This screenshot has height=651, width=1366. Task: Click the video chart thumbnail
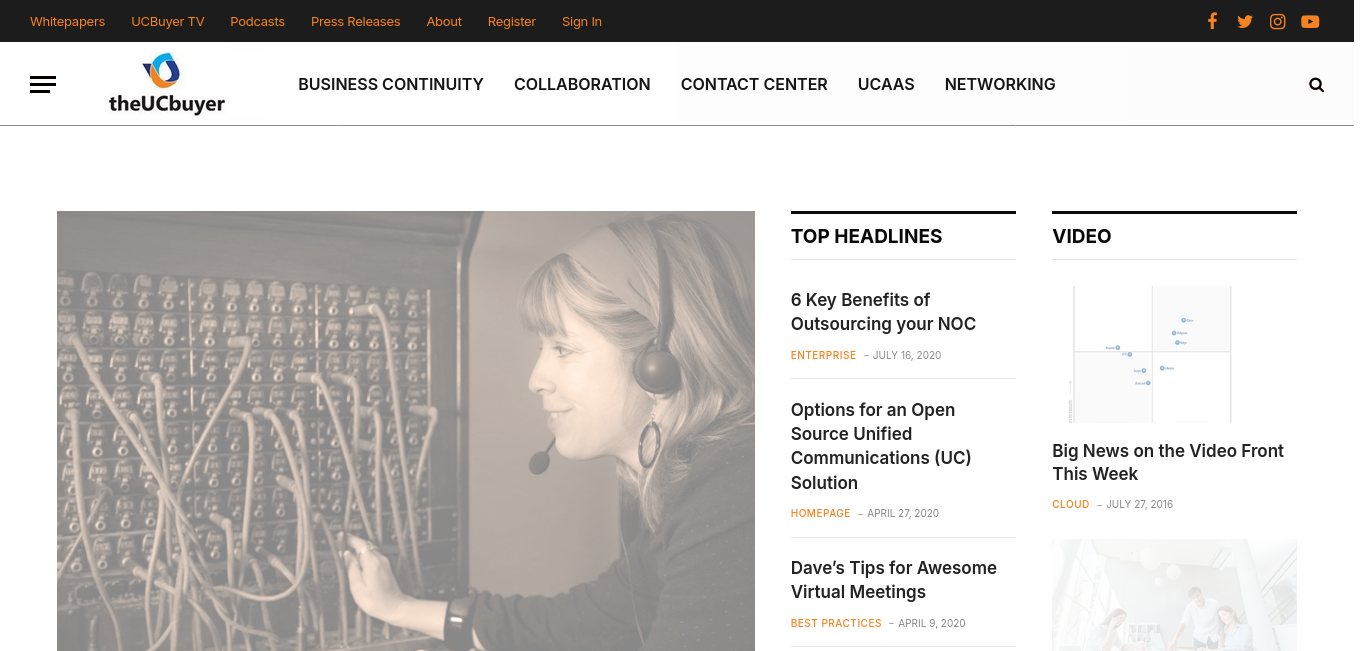(x=1152, y=354)
